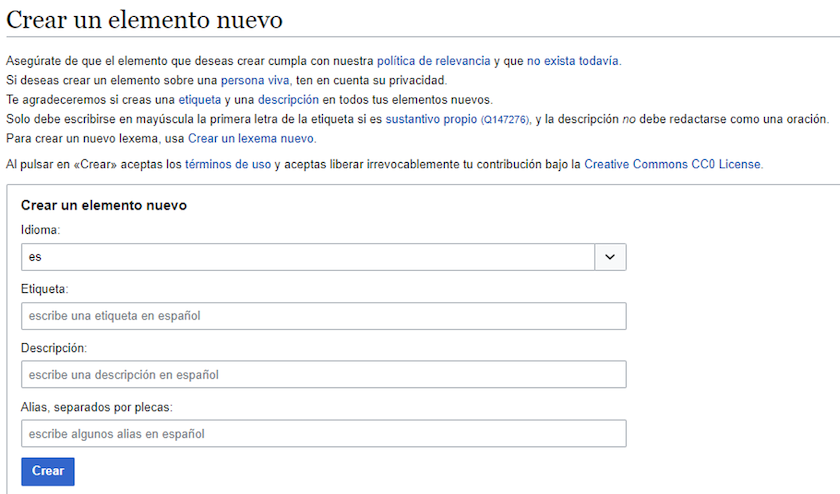Click the Q147276 identifier link
840x494 pixels.
(x=505, y=120)
